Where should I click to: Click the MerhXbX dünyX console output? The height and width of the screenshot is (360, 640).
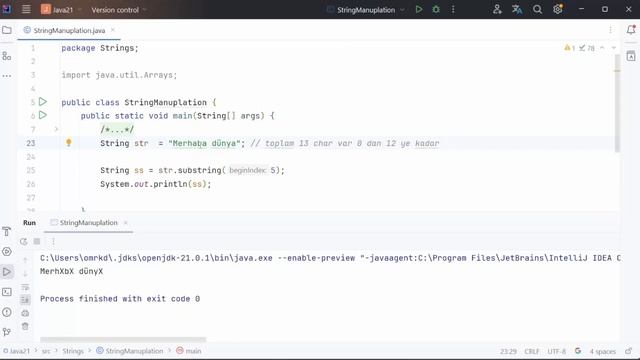click(71, 271)
